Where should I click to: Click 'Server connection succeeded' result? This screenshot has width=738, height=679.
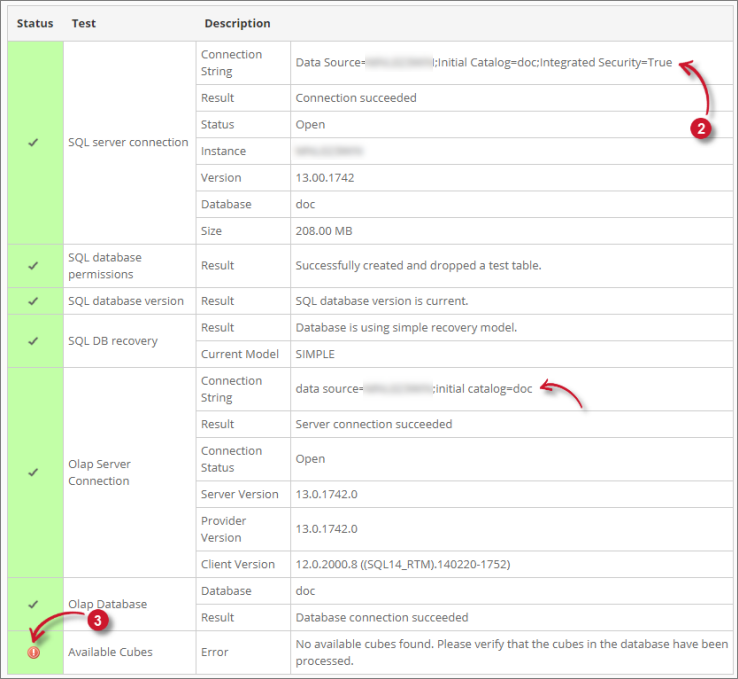[374, 424]
